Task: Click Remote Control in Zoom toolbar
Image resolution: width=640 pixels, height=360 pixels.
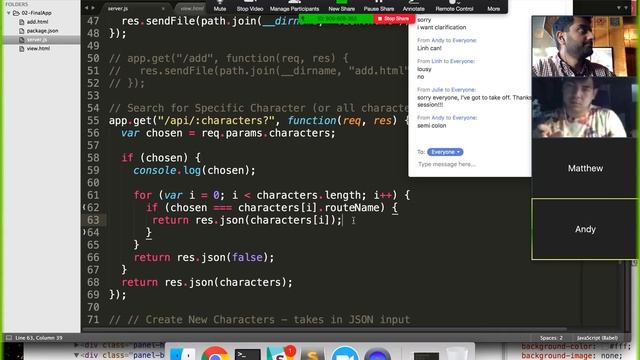Action: point(454,6)
